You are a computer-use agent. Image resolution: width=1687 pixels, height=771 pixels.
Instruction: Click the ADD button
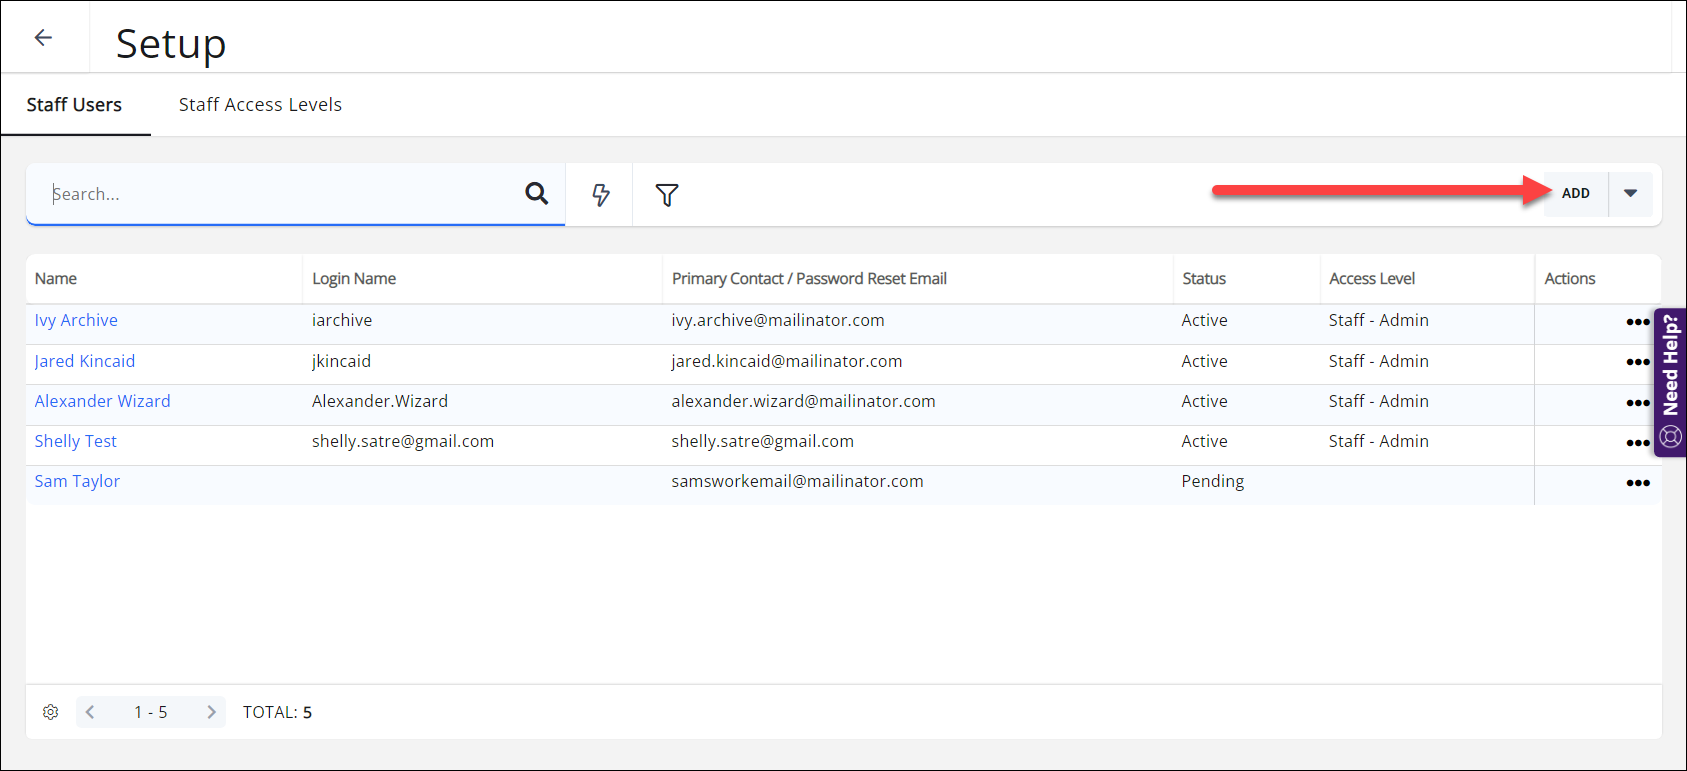1576,194
